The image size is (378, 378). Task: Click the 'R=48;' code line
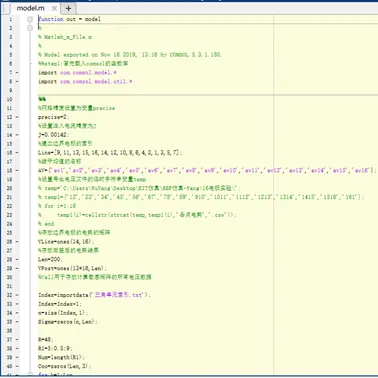point(46,339)
